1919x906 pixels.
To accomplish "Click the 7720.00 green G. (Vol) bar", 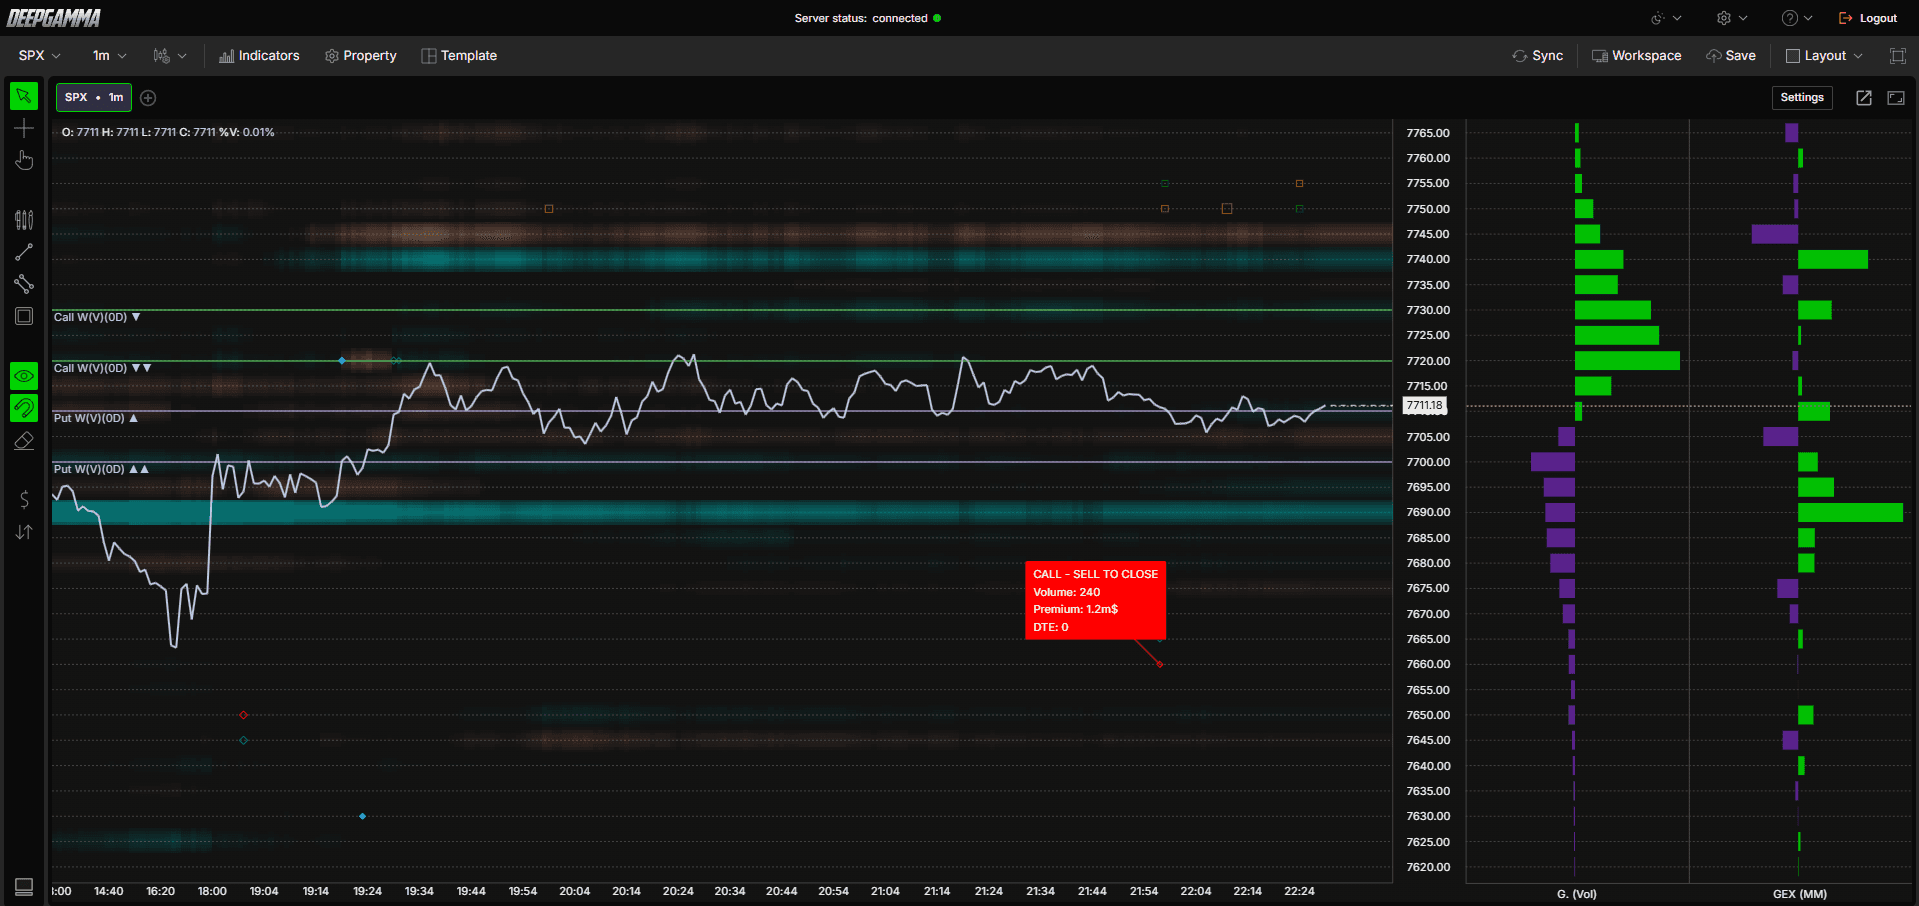I will 1627,361.
